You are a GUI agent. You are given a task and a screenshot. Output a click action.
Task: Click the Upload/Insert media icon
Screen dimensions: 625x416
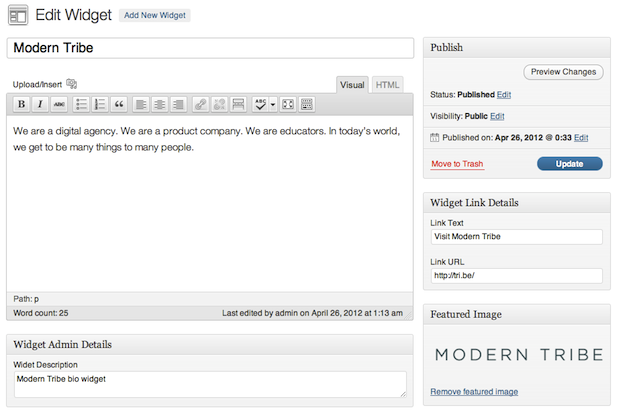coord(72,84)
